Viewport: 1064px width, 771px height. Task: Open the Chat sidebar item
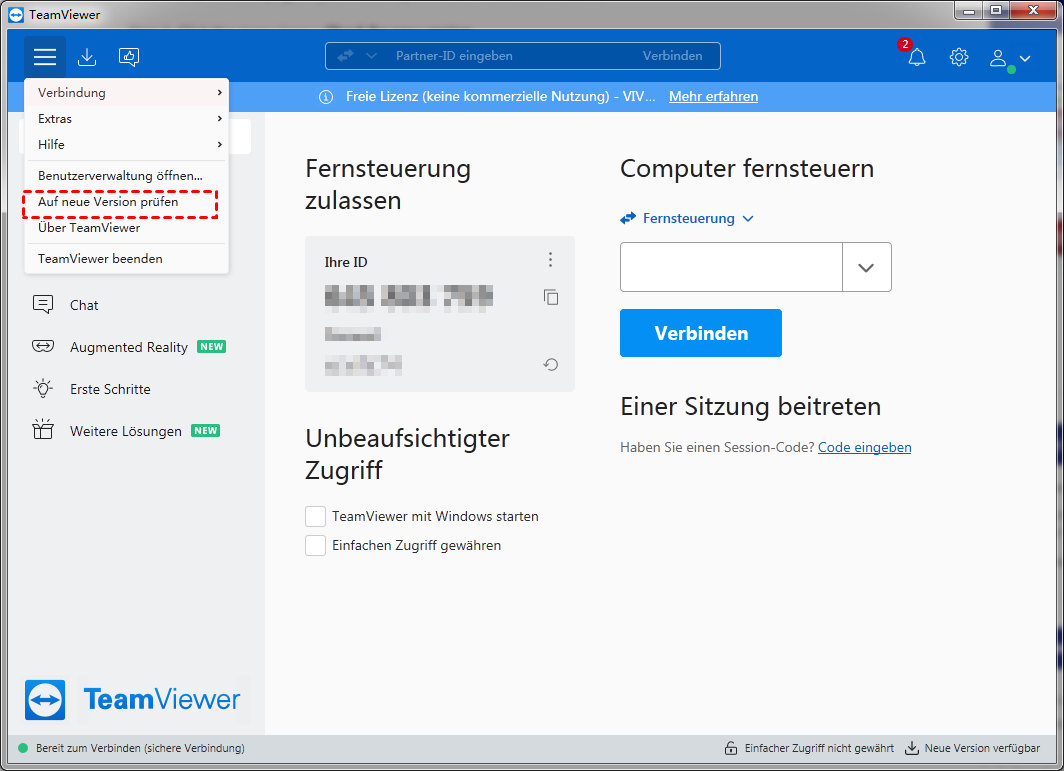(x=83, y=305)
